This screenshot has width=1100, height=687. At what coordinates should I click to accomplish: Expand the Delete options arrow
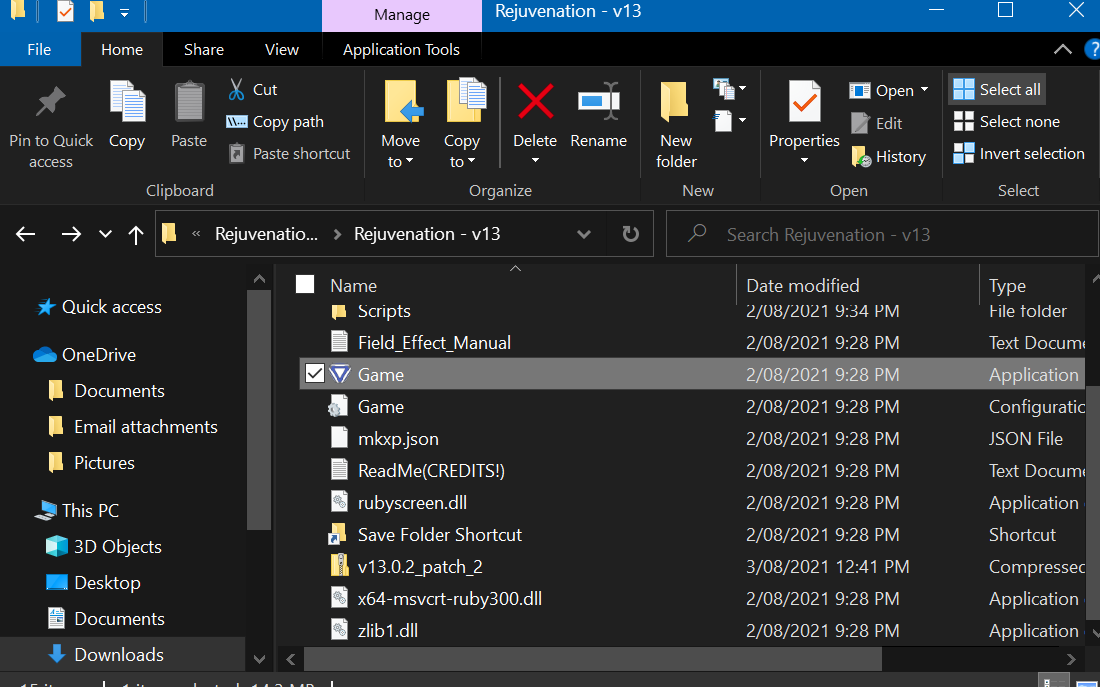[x=535, y=161]
